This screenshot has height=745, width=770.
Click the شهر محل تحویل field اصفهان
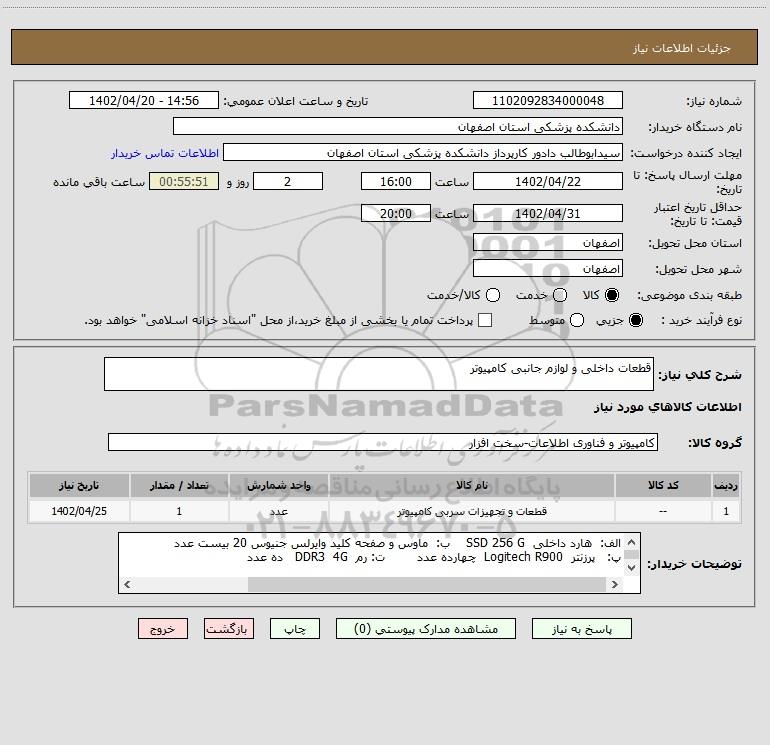pos(548,269)
